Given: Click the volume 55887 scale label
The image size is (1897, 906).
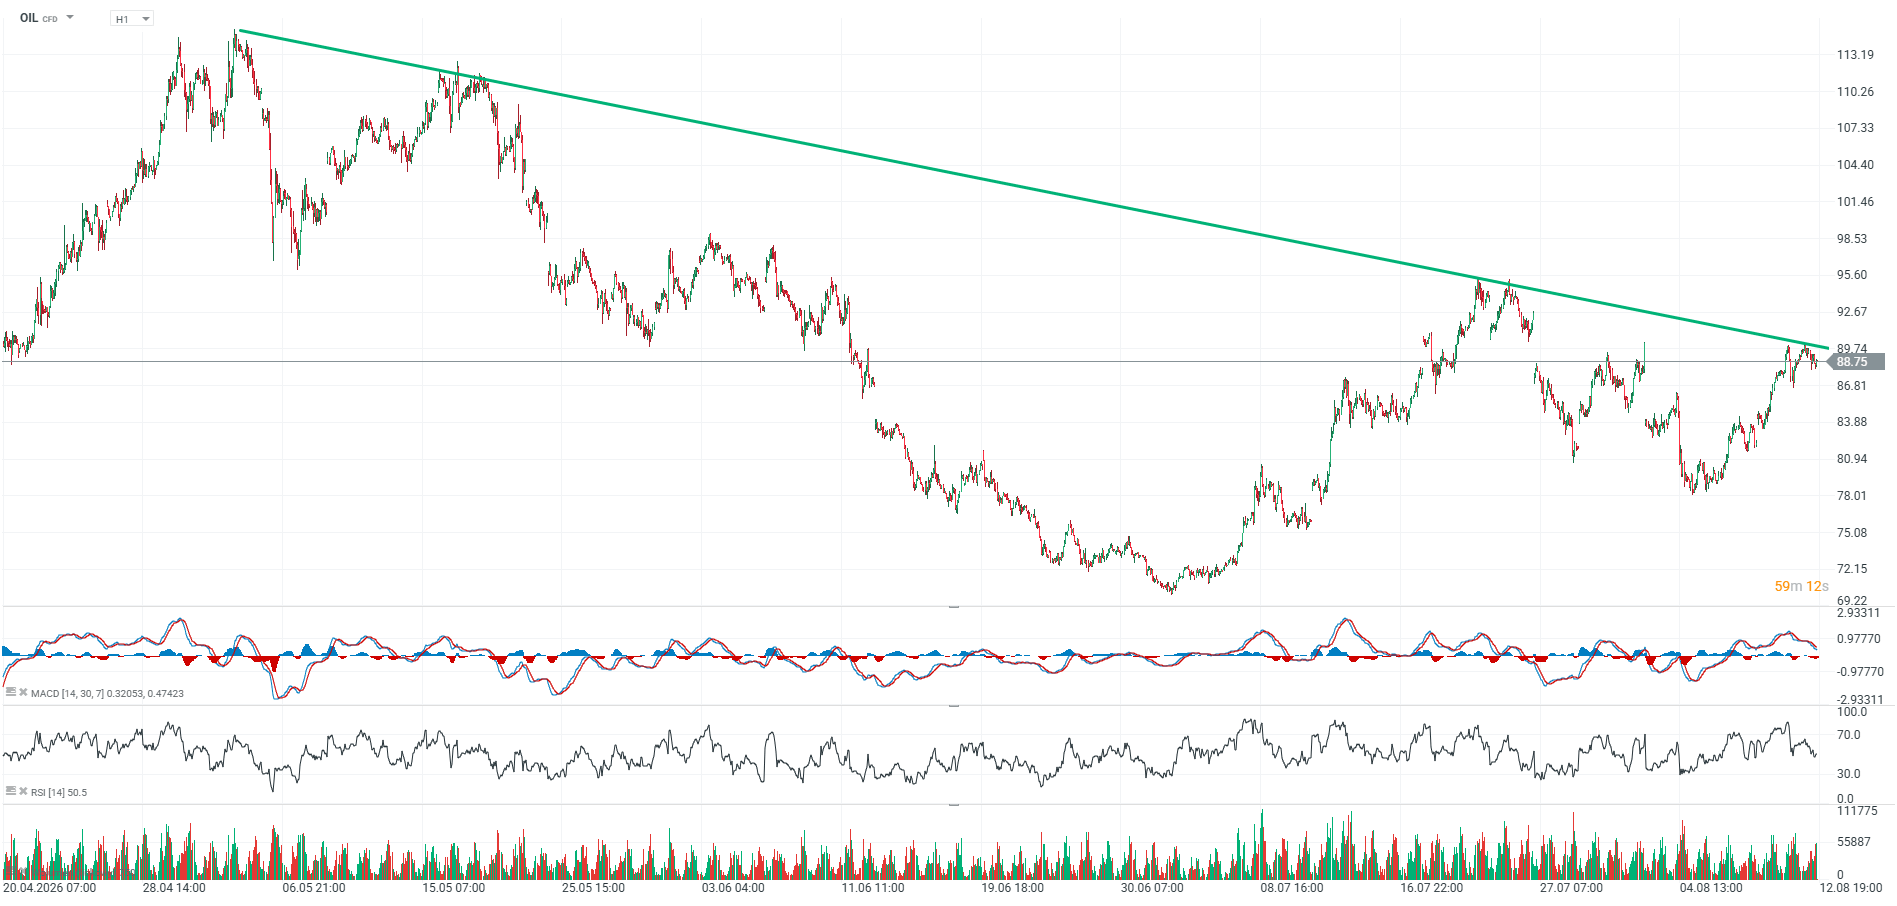Looking at the screenshot, I should [1853, 842].
